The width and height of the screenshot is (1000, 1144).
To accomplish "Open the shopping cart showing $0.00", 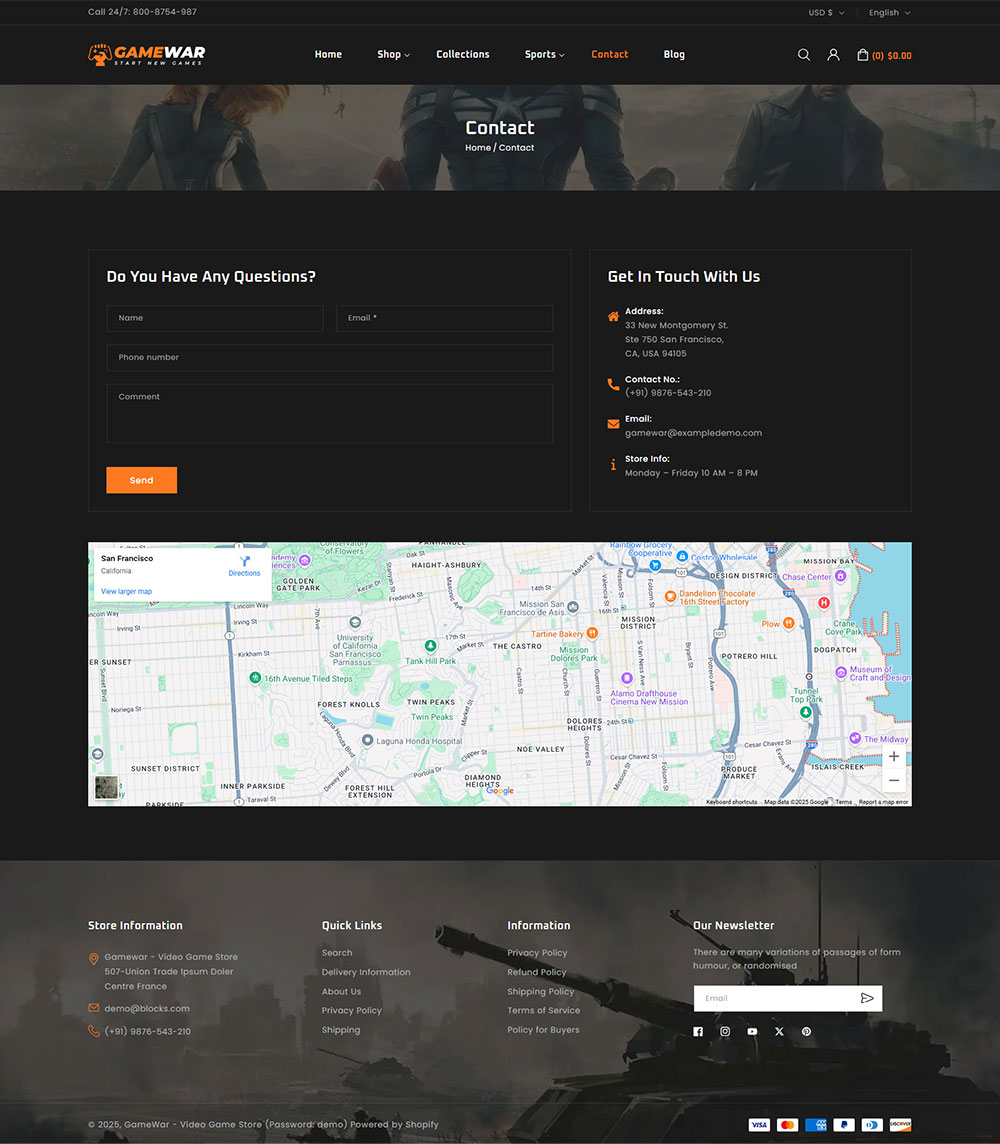I will [x=884, y=55].
